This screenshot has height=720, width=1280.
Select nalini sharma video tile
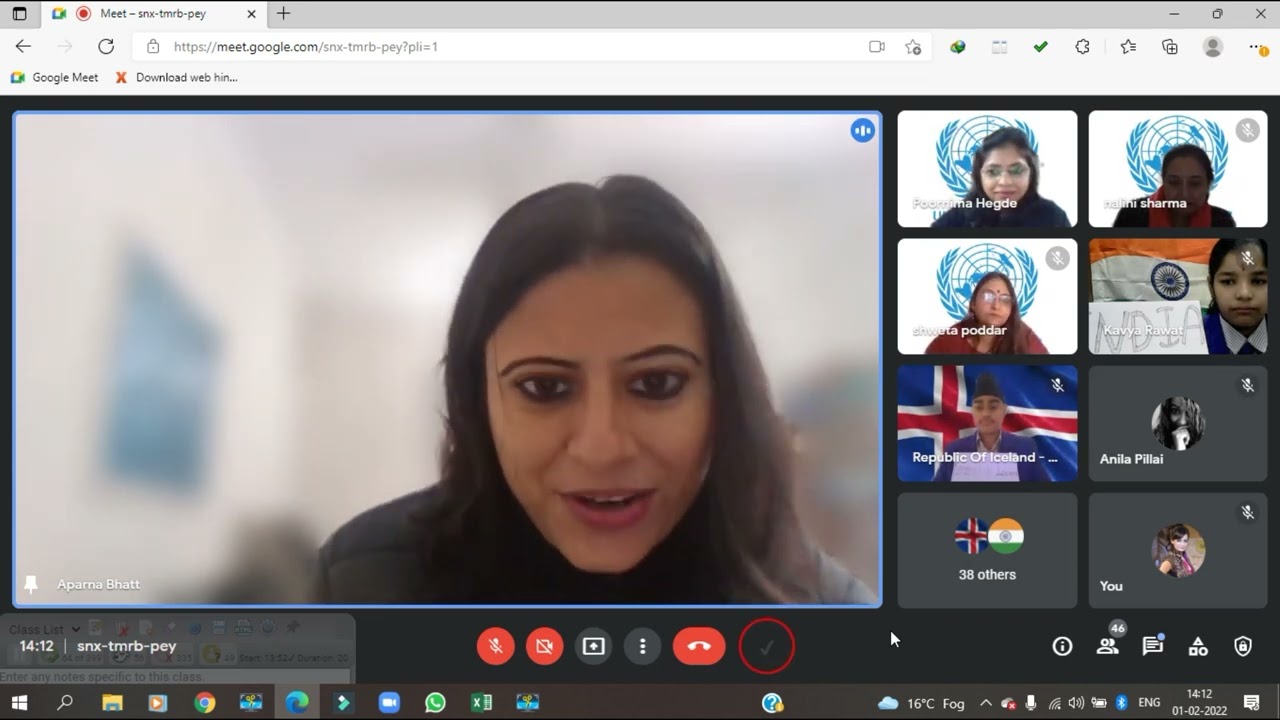tap(1178, 169)
